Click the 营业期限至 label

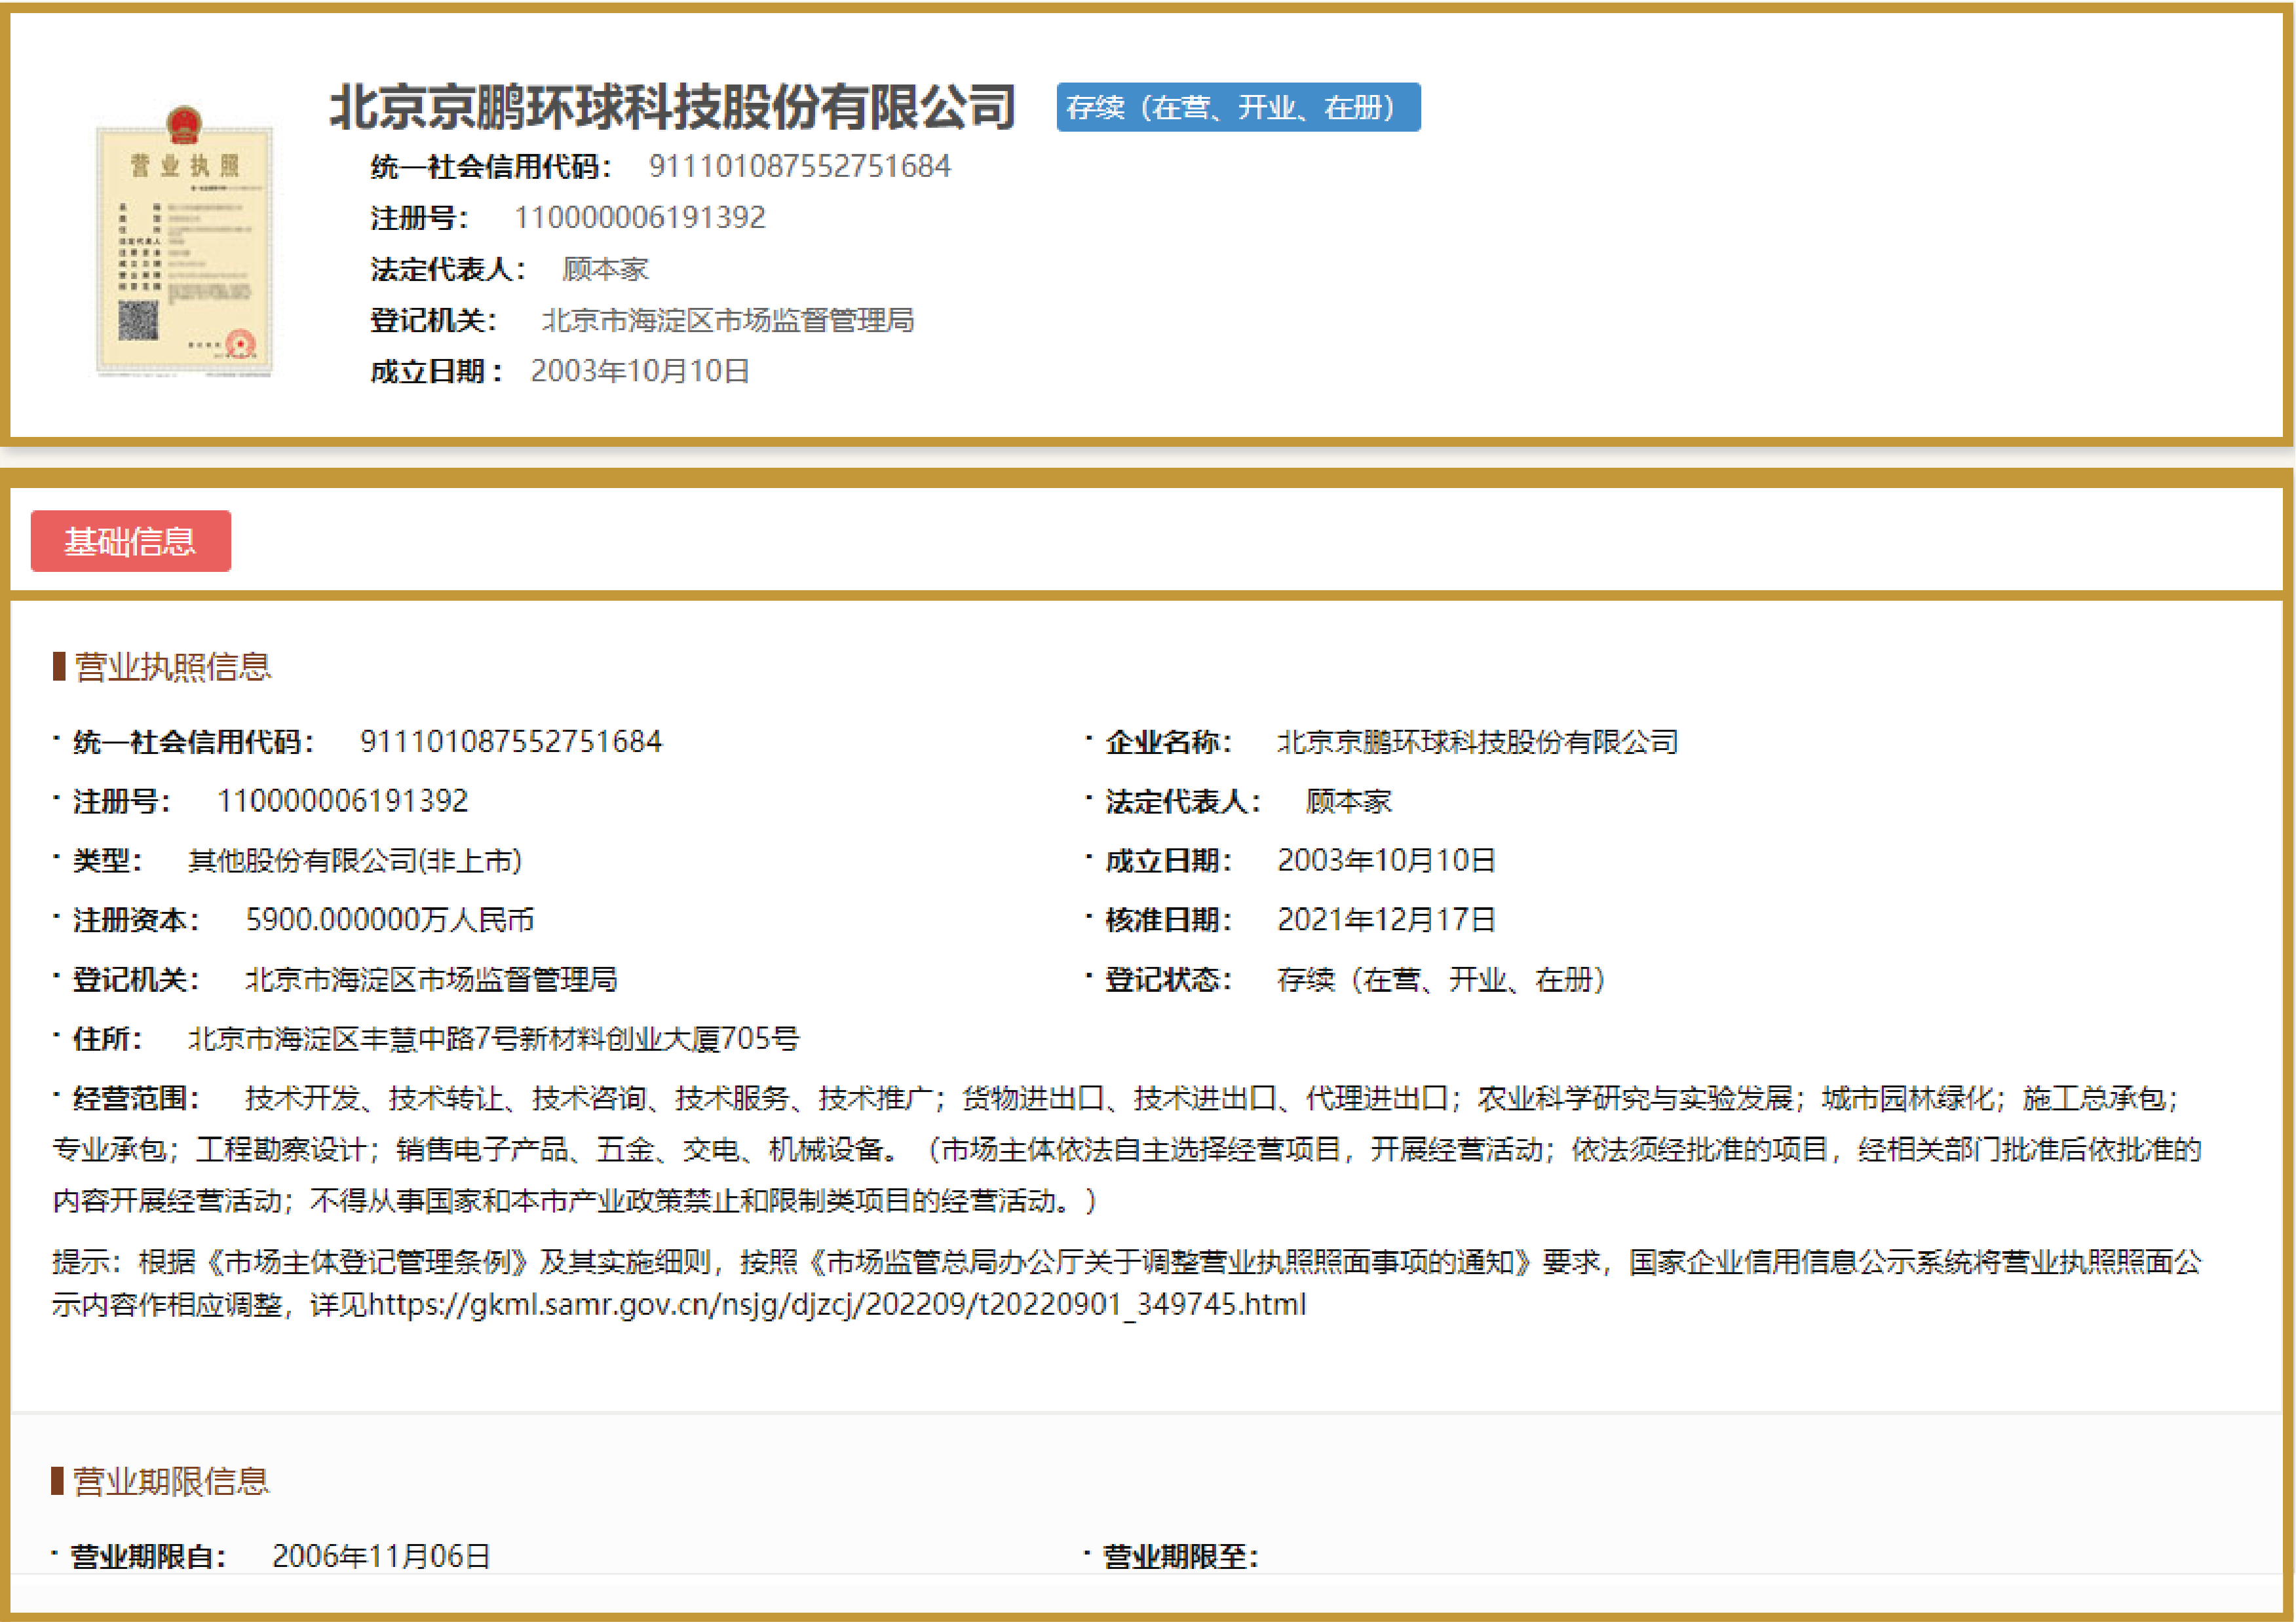point(1180,1556)
